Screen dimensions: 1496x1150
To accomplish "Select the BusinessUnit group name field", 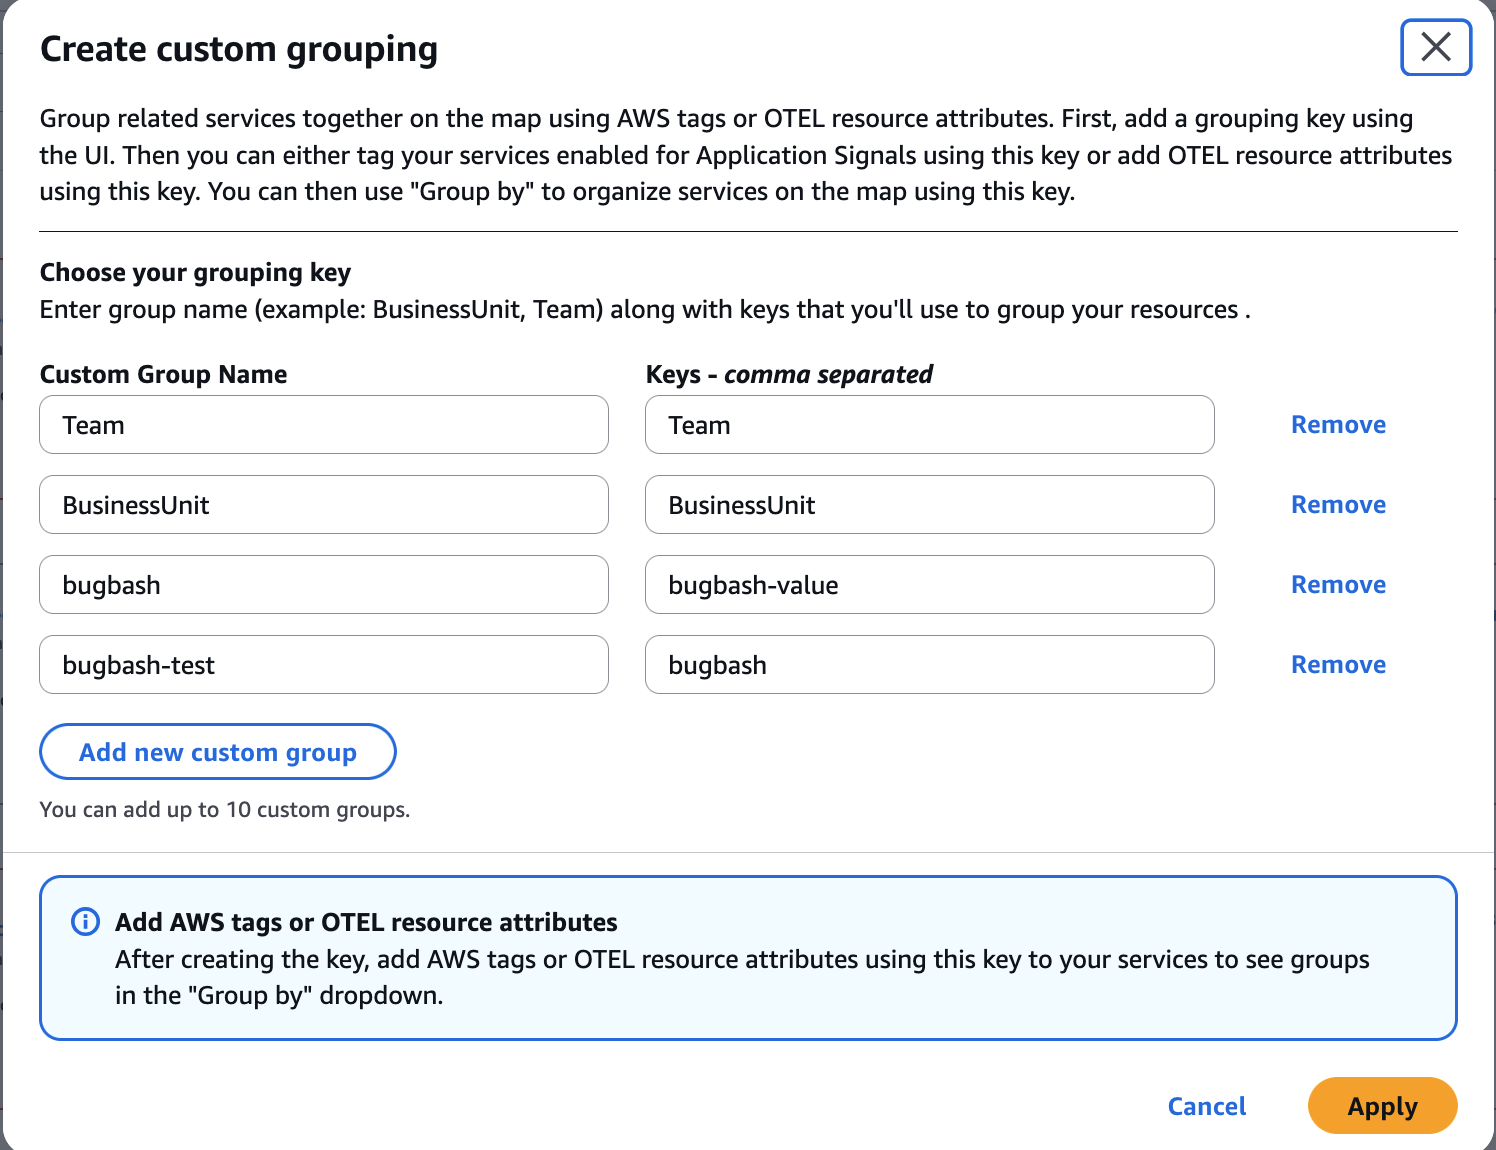I will coord(324,504).
